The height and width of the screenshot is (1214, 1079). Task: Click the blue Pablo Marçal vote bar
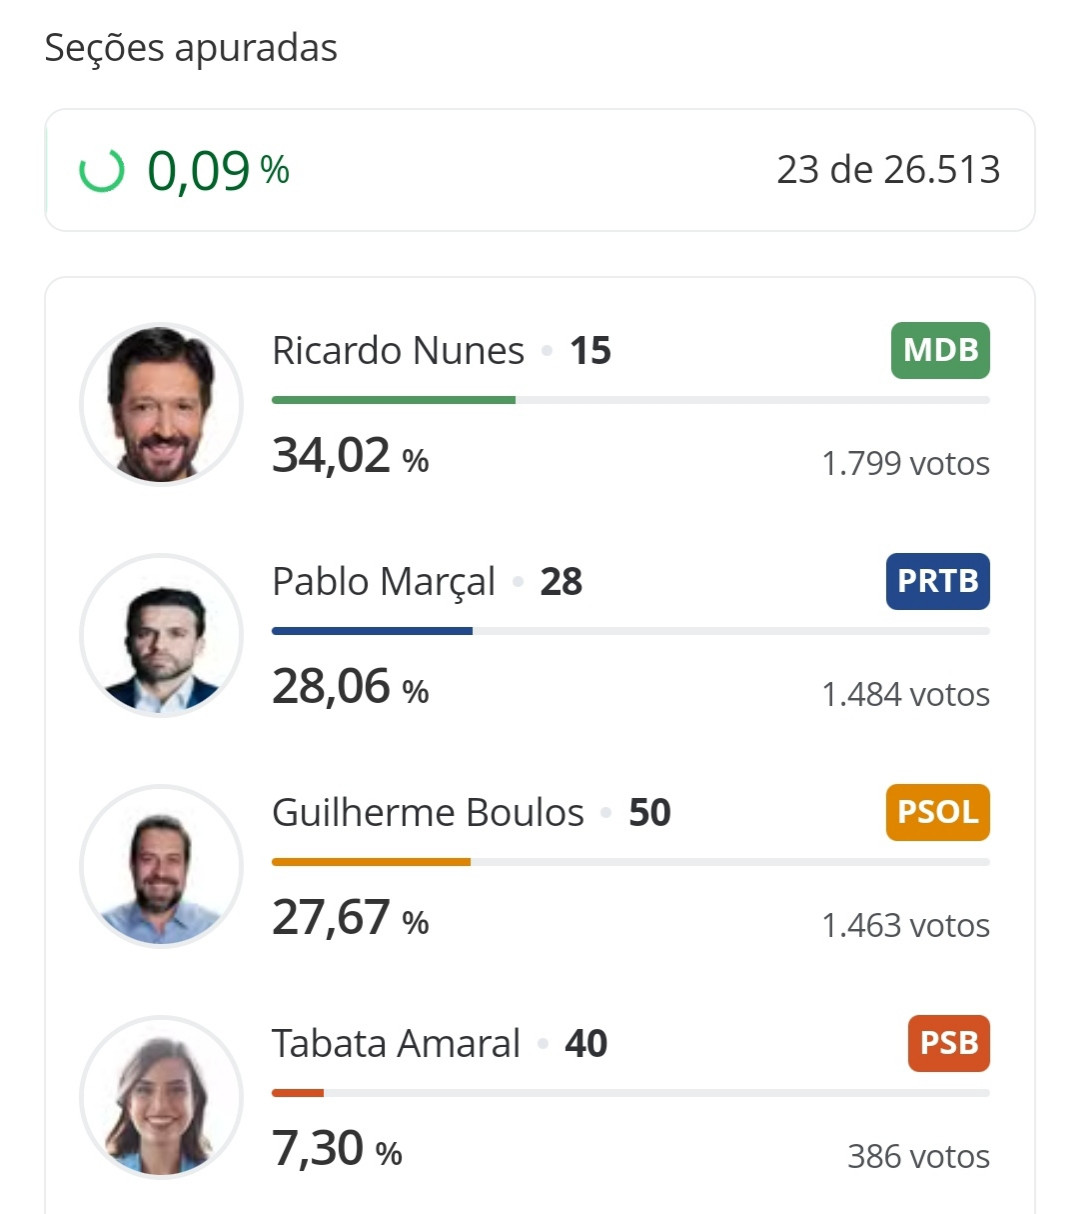[x=372, y=631]
